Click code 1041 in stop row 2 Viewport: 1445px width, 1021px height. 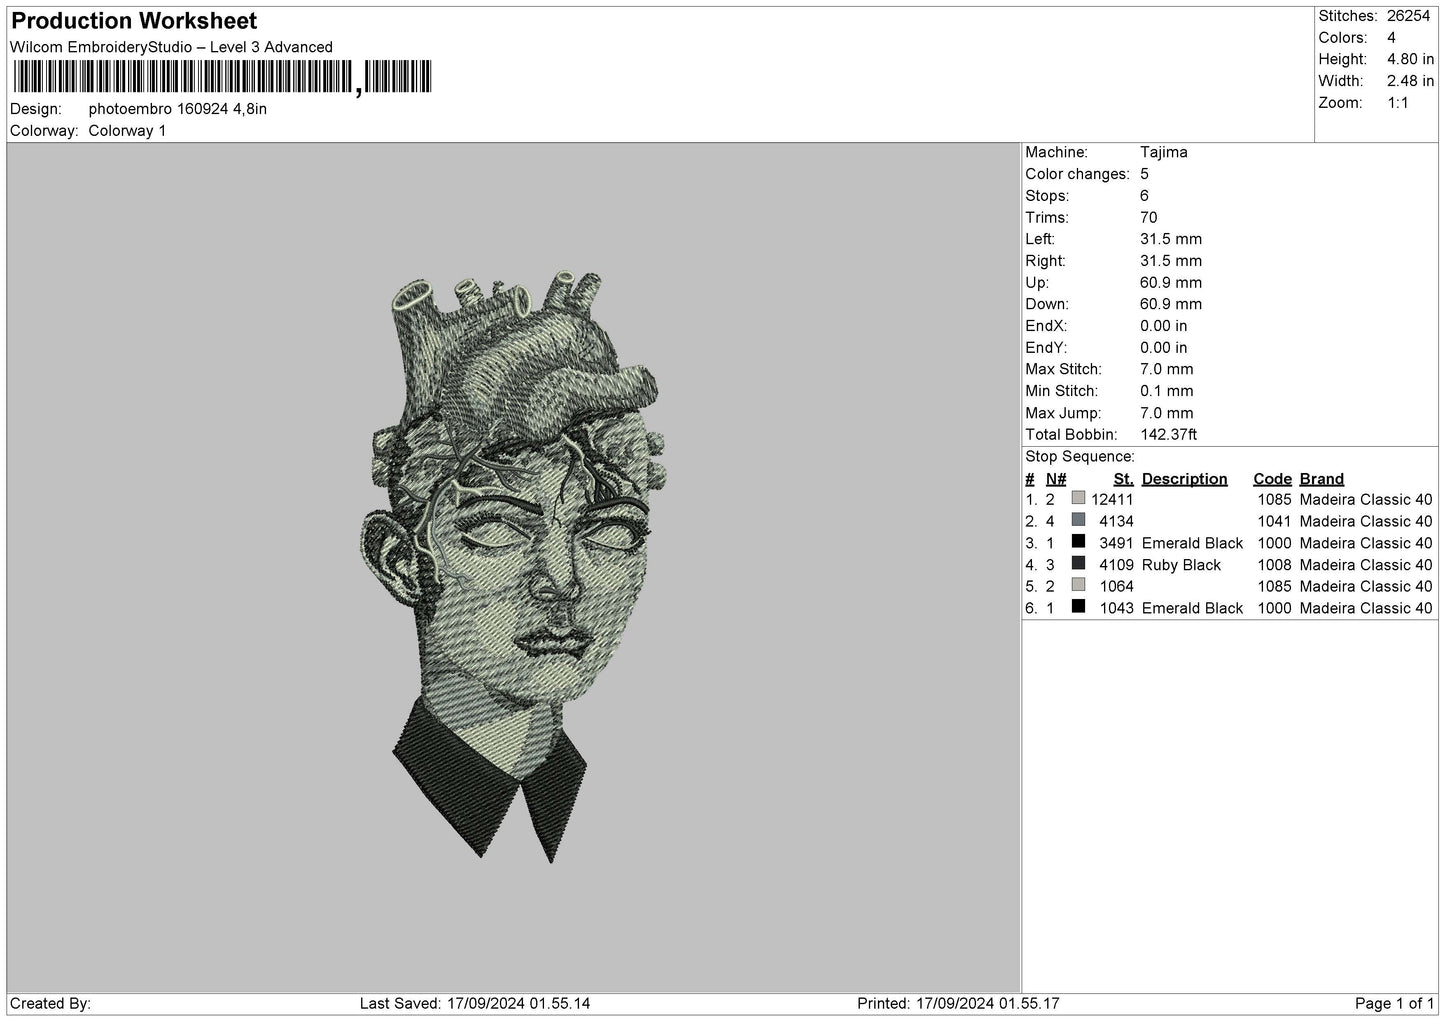[1274, 522]
